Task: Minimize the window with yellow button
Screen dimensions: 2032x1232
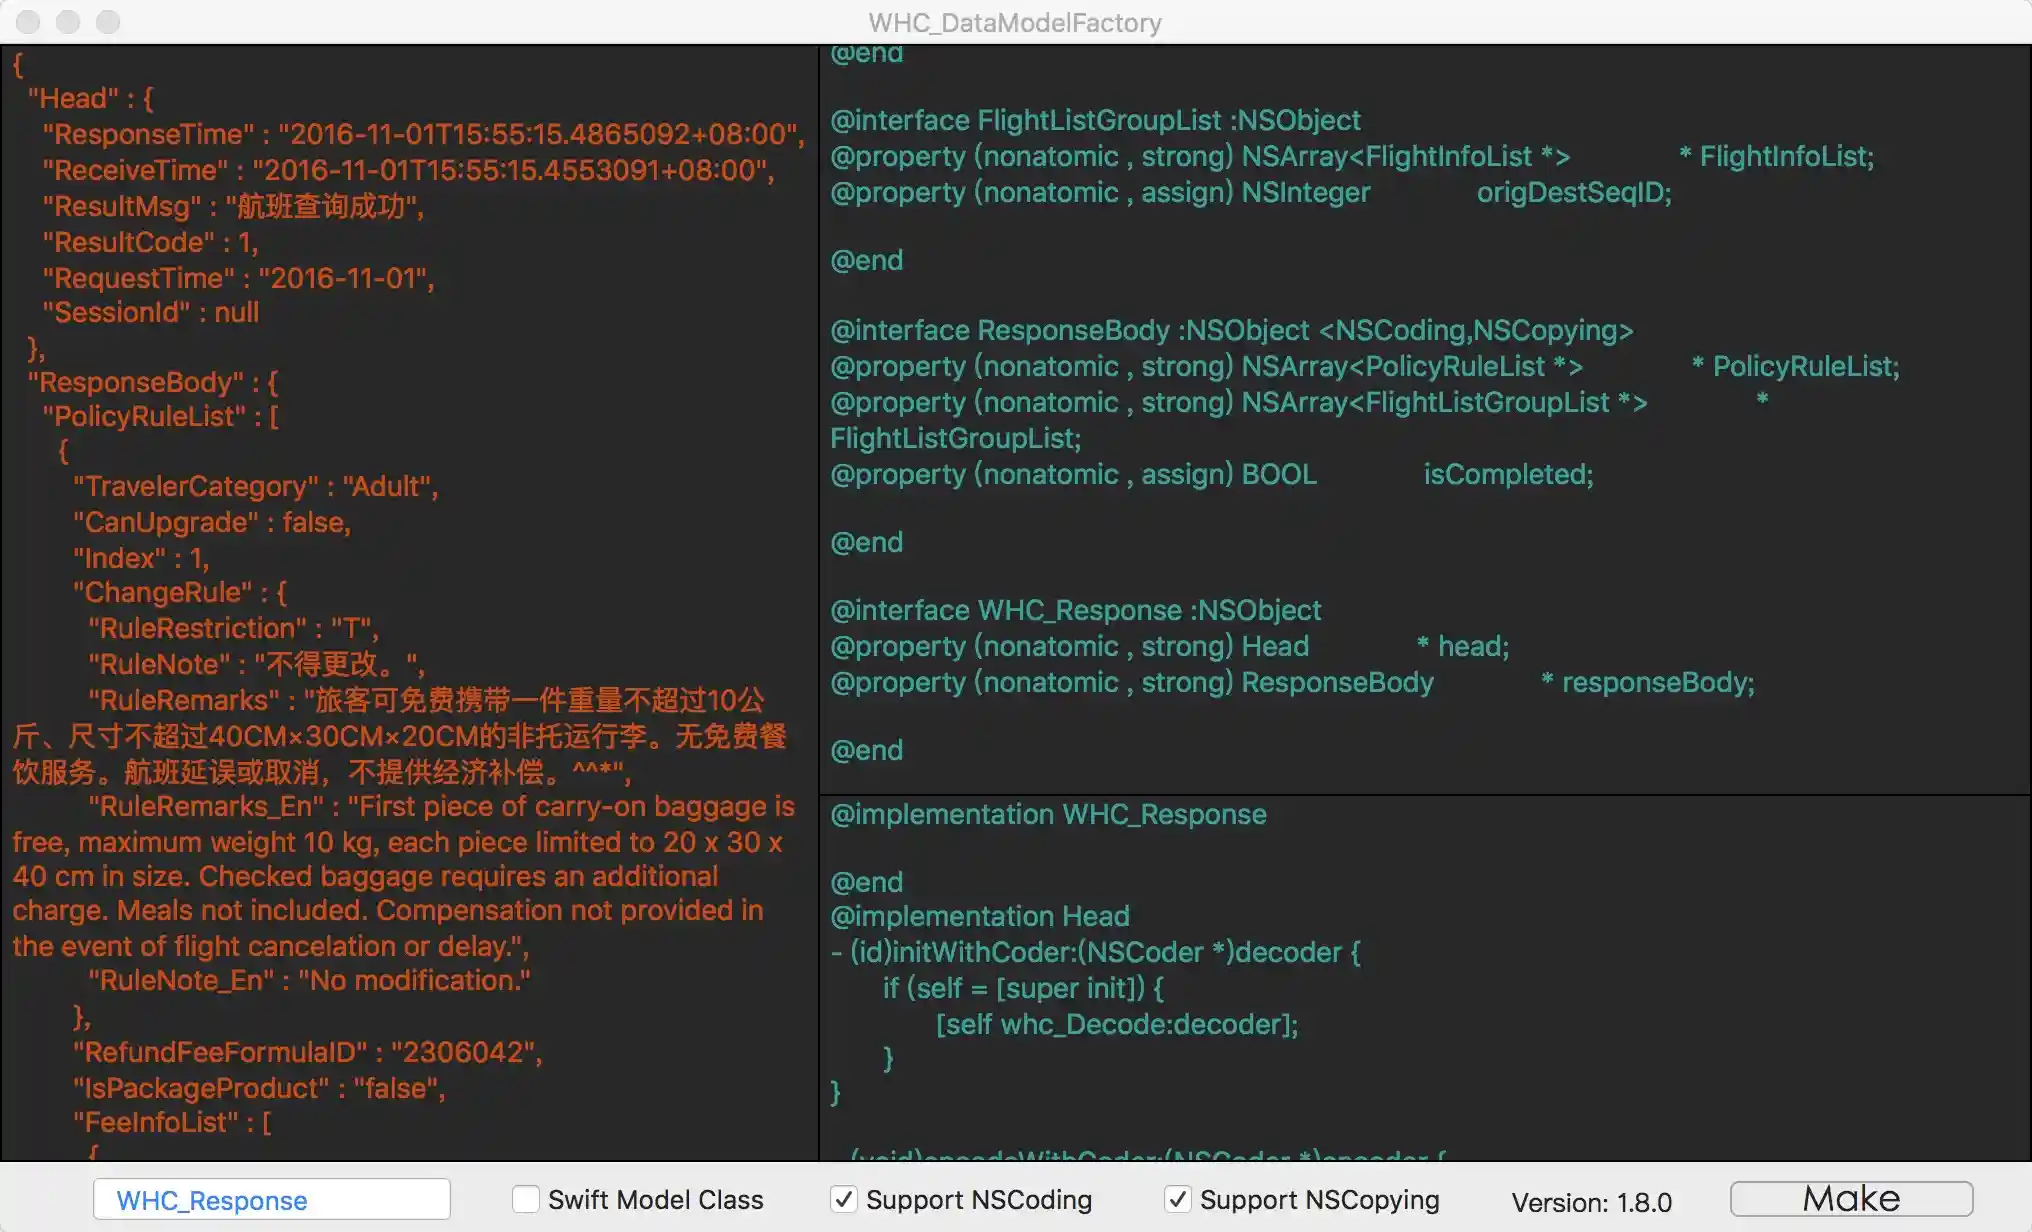Action: coord(68,21)
